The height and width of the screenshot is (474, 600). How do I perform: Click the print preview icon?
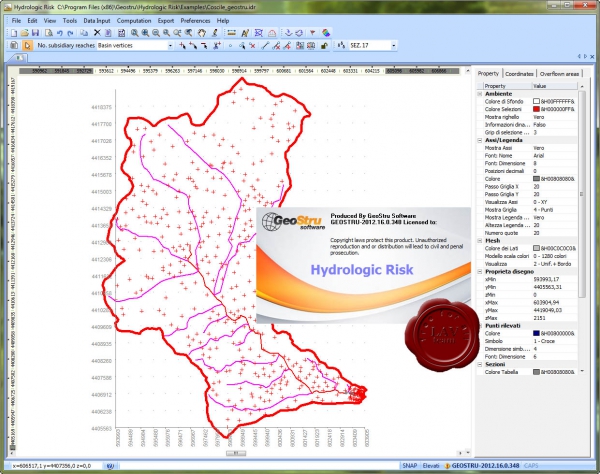(49, 33)
